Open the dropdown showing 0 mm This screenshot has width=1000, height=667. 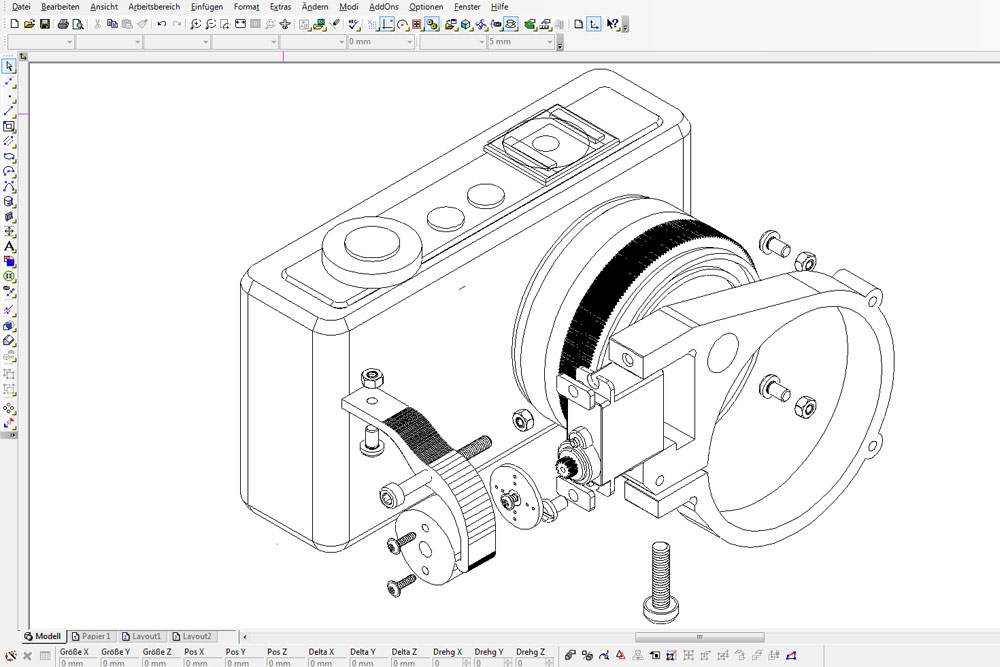[x=409, y=42]
